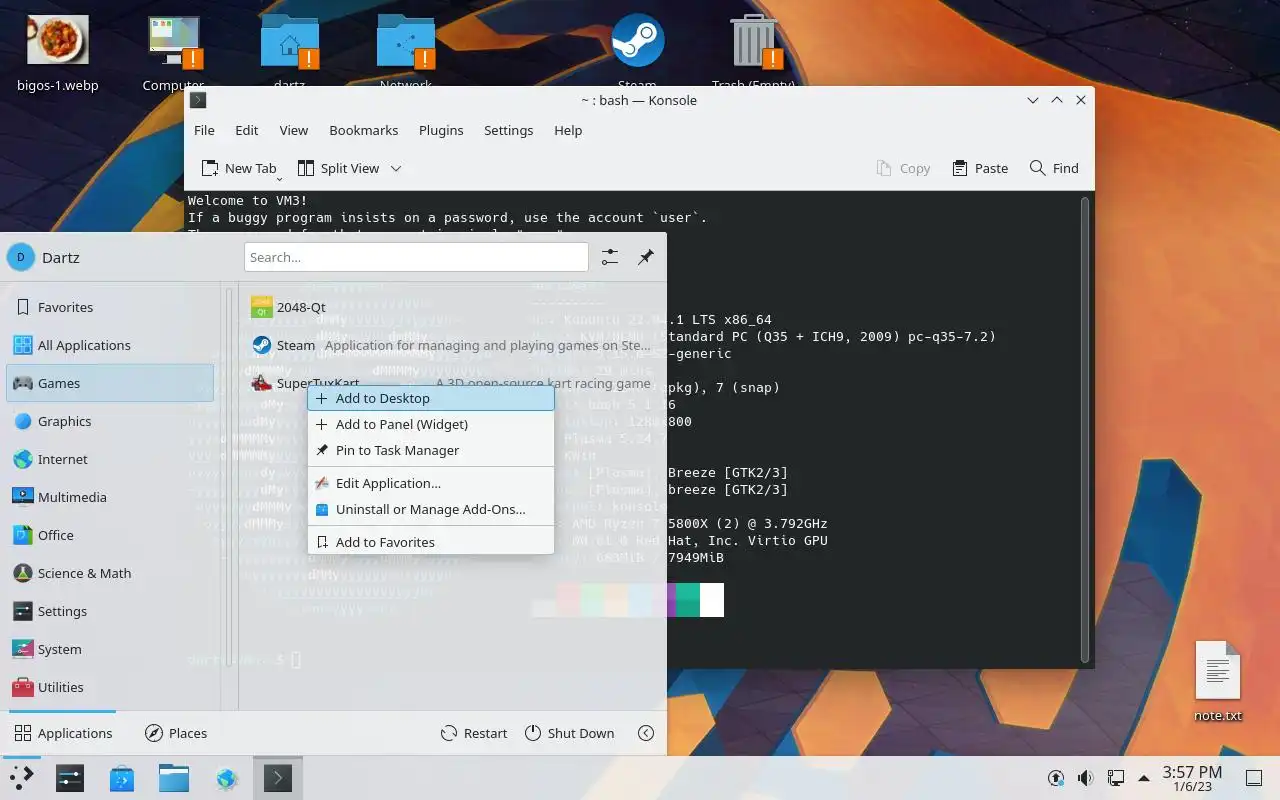Select Games category in launcher
This screenshot has width=1280, height=800.
(110, 383)
